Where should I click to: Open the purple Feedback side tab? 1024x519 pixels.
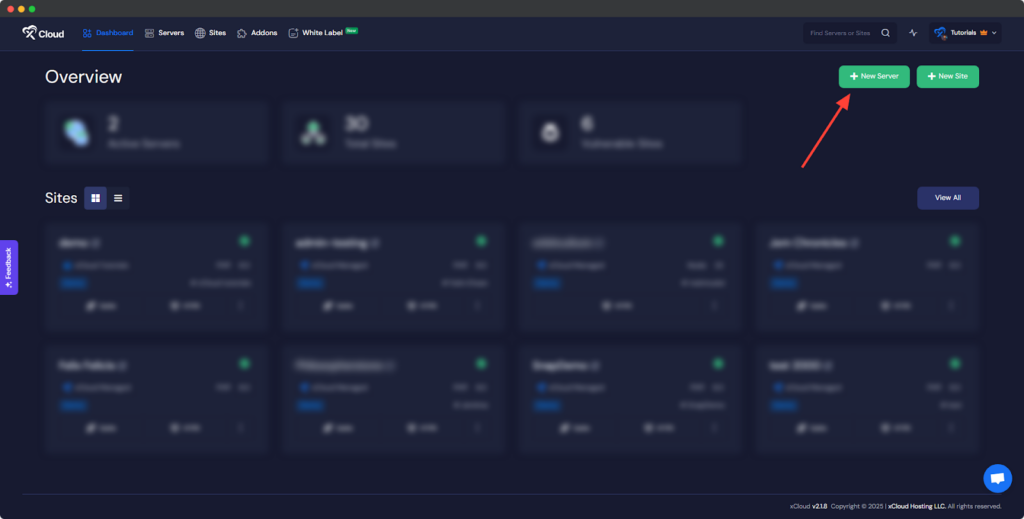(9, 267)
